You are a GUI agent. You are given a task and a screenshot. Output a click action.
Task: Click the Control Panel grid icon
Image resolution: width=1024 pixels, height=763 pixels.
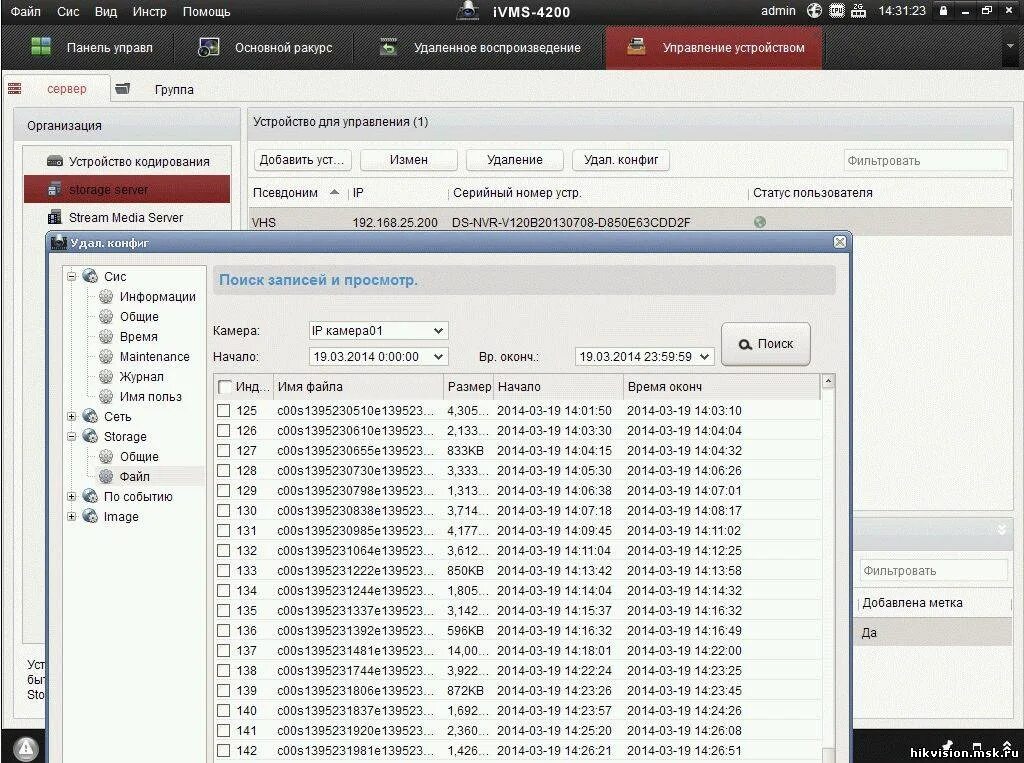pos(41,47)
